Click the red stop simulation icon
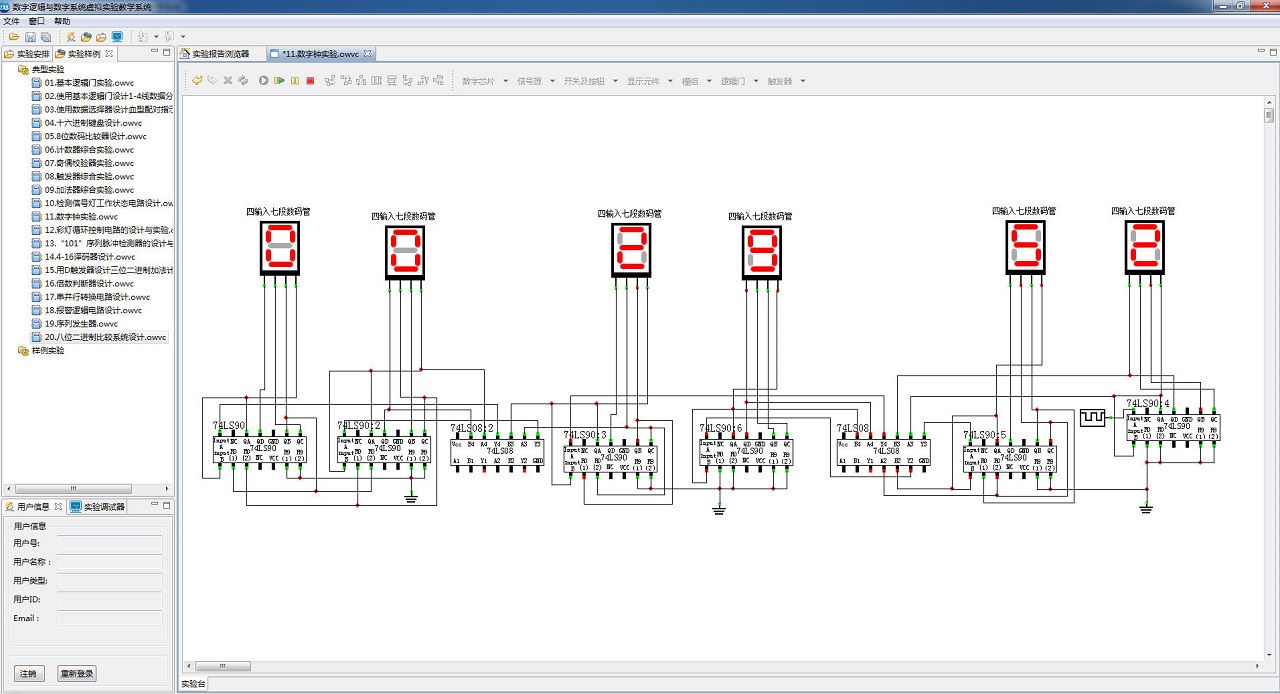 (x=310, y=80)
